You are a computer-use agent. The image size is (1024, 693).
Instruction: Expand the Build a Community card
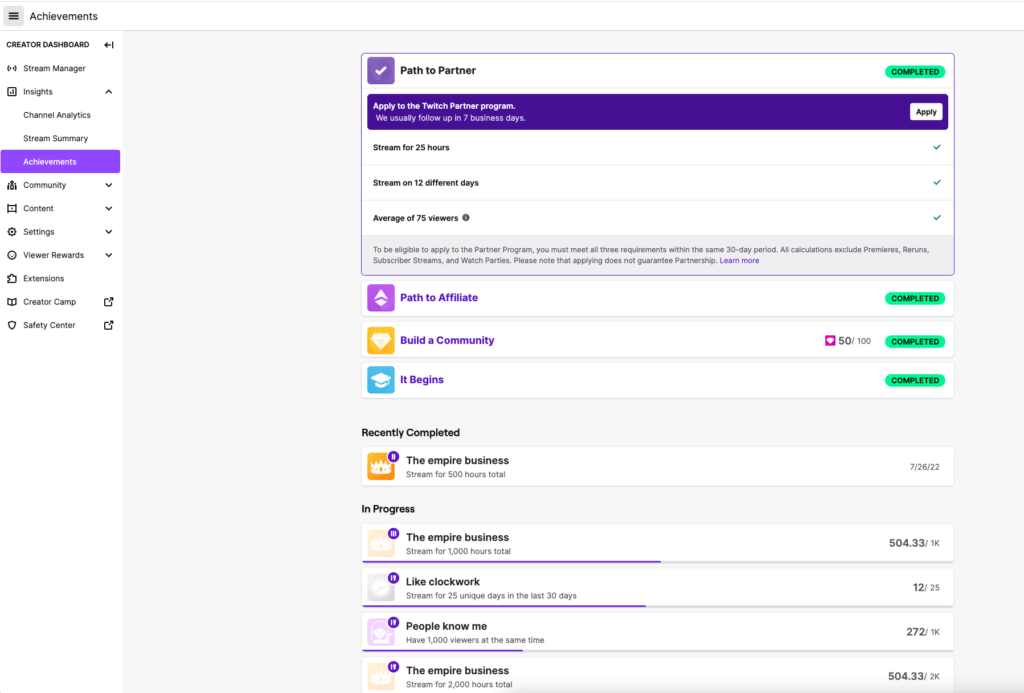pyautogui.click(x=658, y=340)
